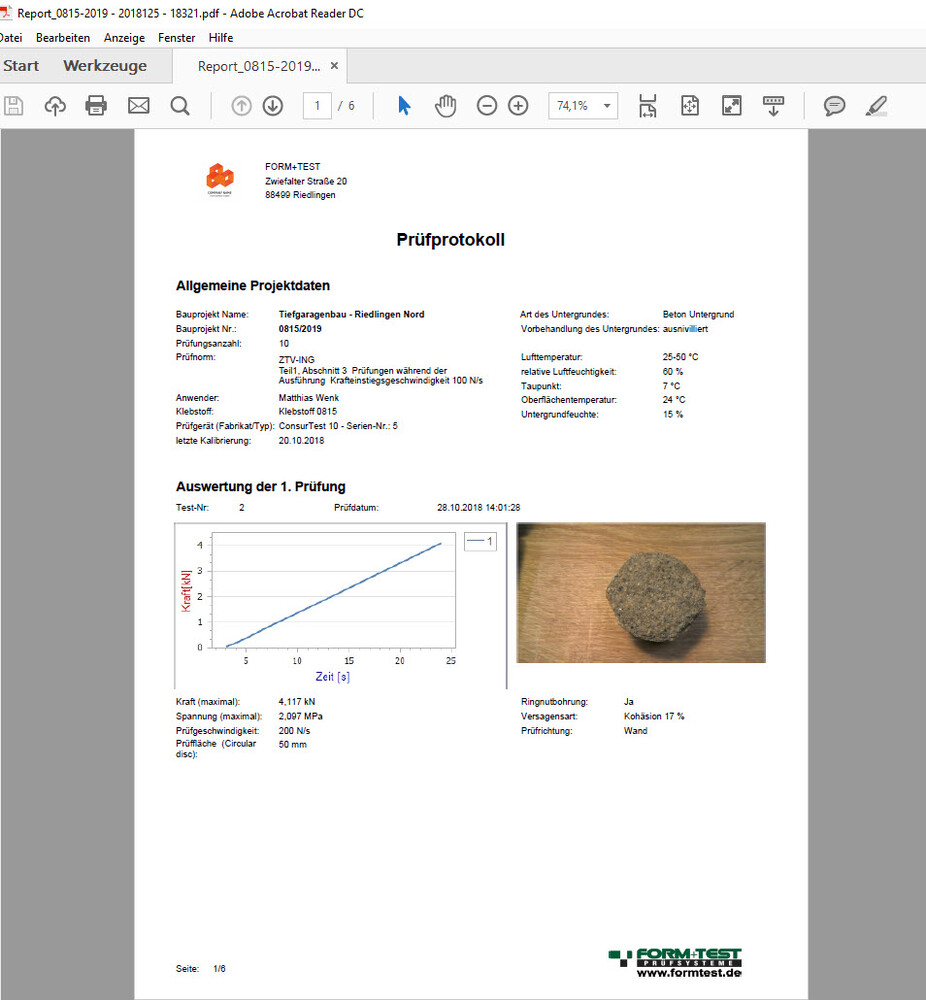Select the highlighter pen tool

pos(876,106)
